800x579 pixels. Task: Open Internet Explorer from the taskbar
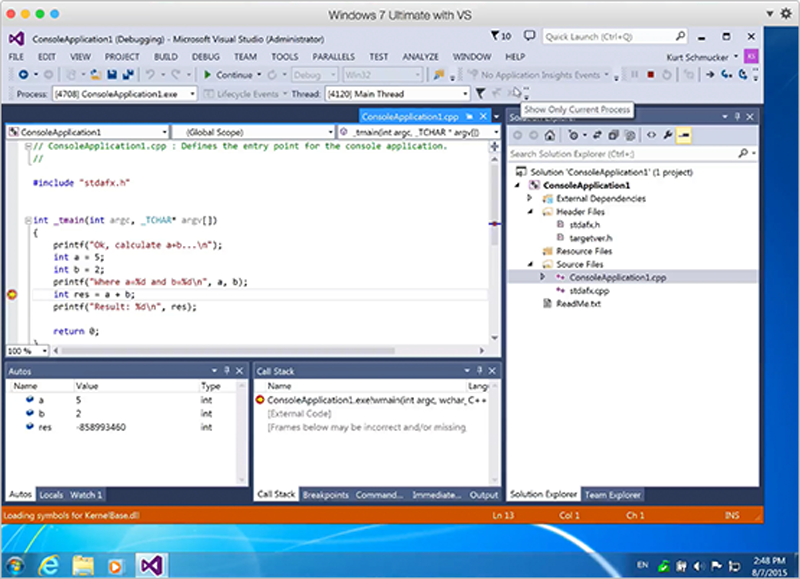click(49, 565)
